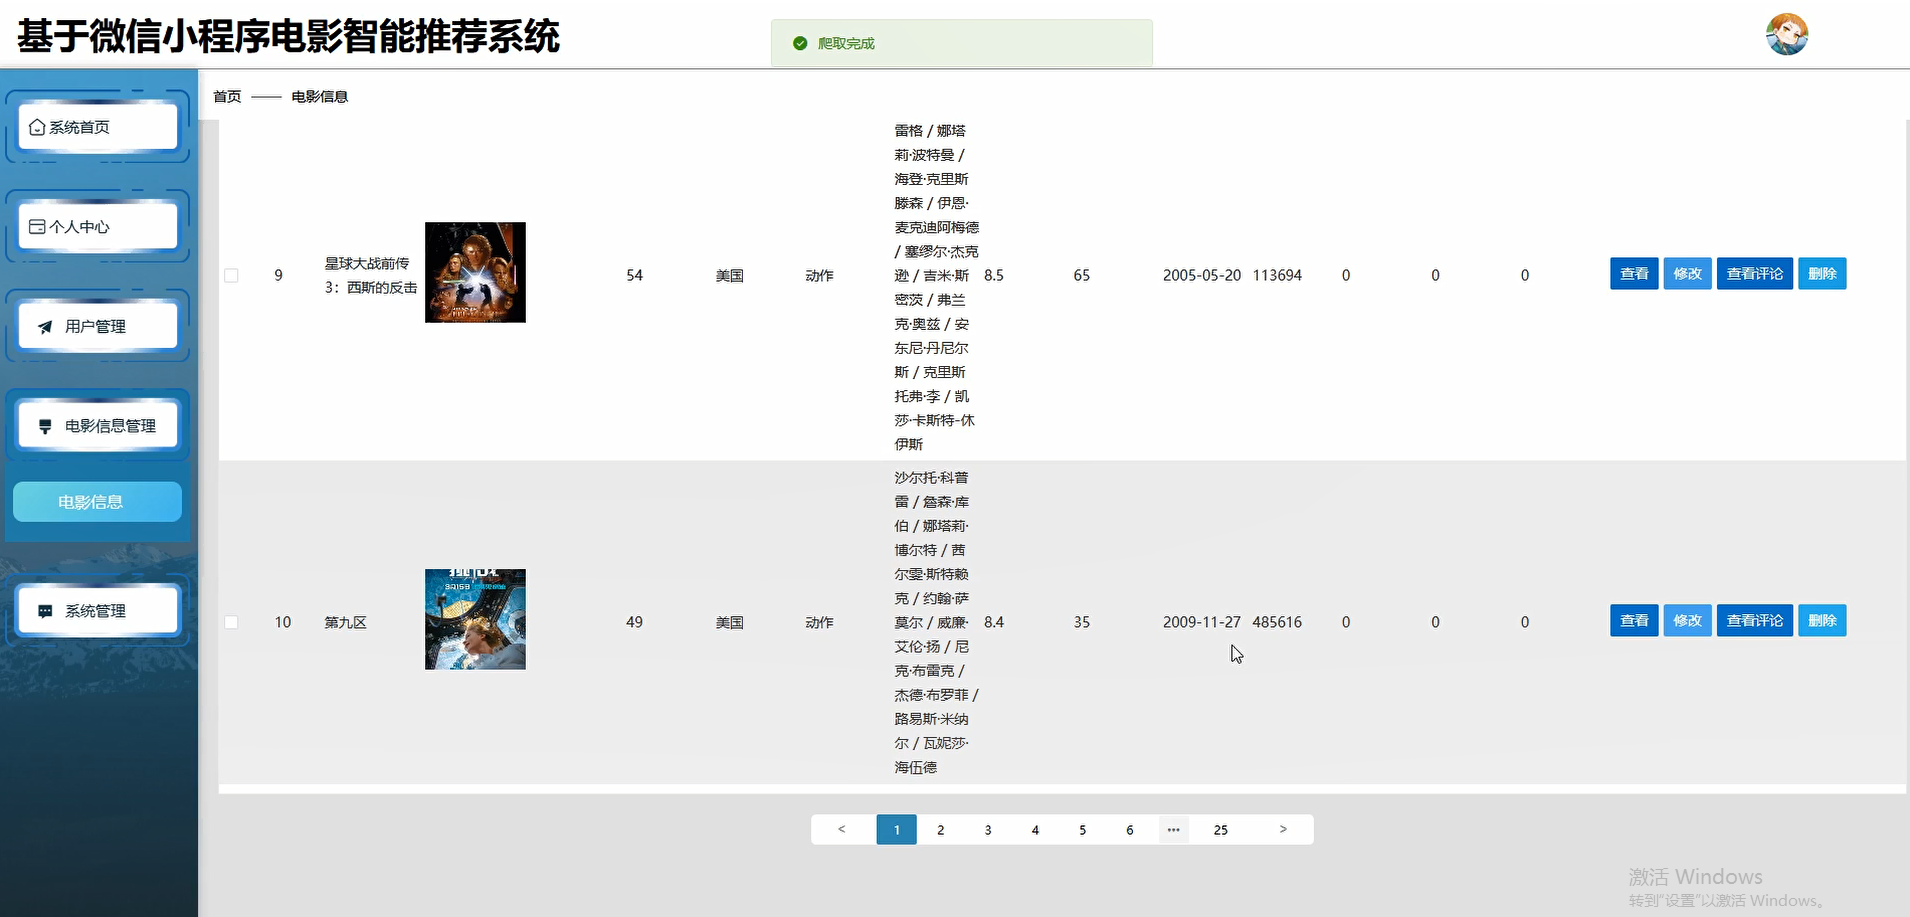Select page 3 in the pager
The height and width of the screenshot is (917, 1910).
[989, 829]
